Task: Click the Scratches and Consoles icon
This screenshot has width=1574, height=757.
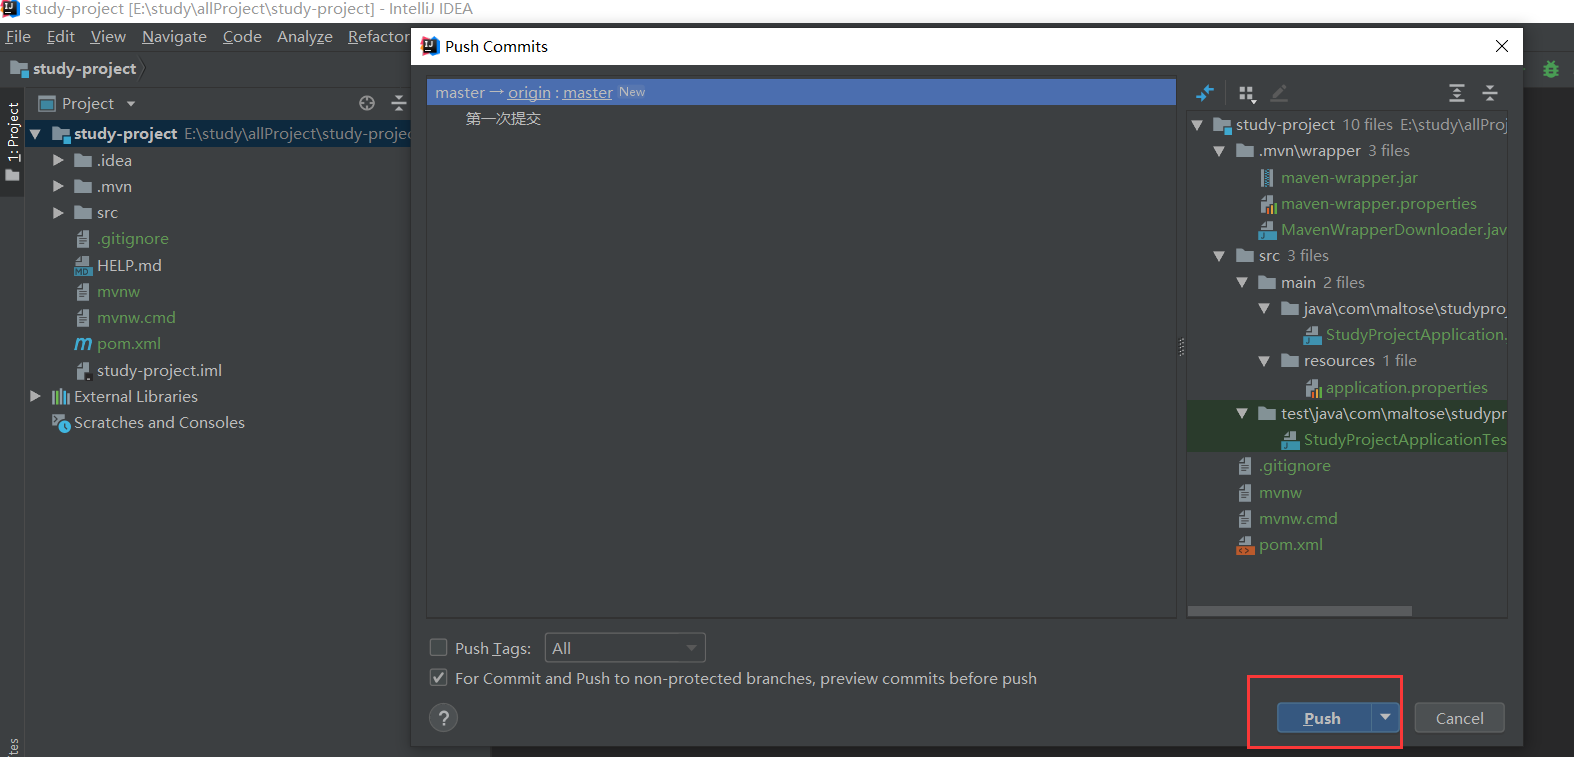Action: tap(61, 423)
